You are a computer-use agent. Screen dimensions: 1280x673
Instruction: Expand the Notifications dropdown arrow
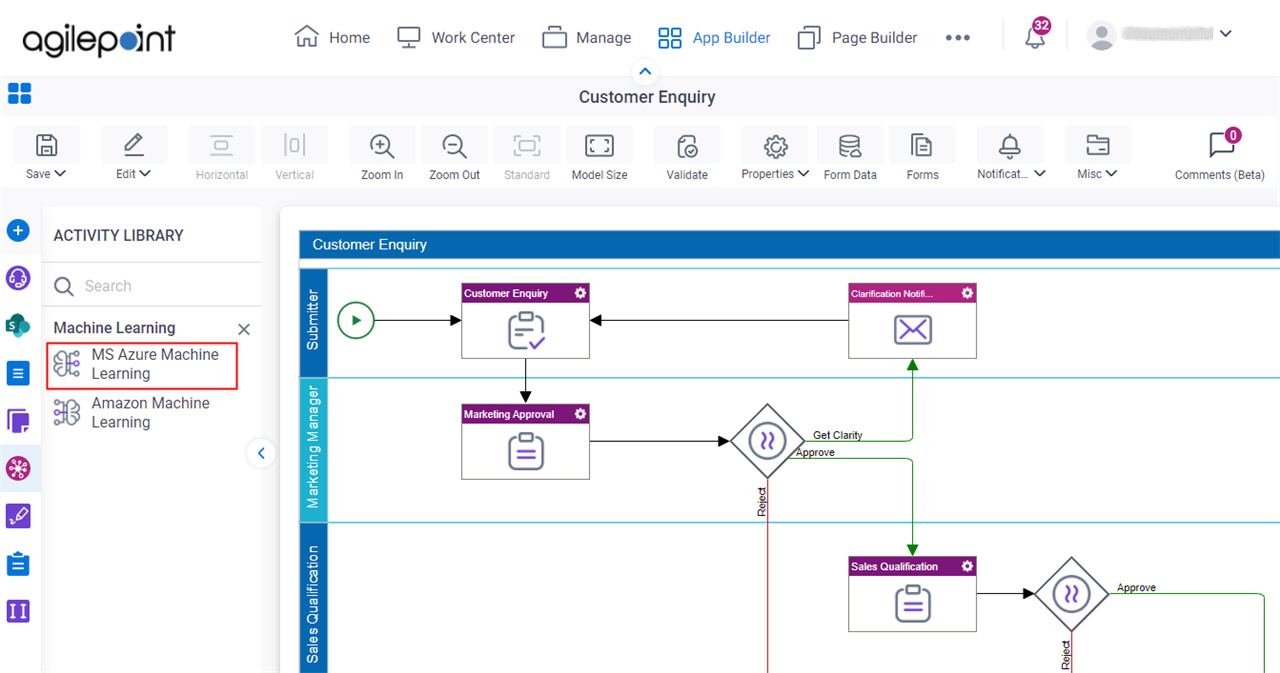pos(1040,174)
